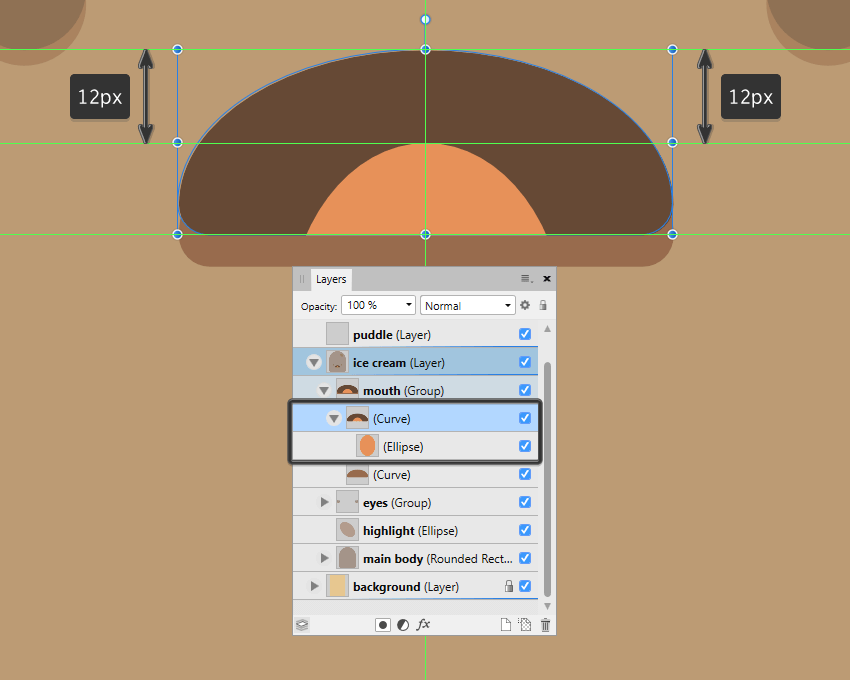Select the orange Ellipse layer thumbnail
The width and height of the screenshot is (850, 680).
[x=367, y=446]
